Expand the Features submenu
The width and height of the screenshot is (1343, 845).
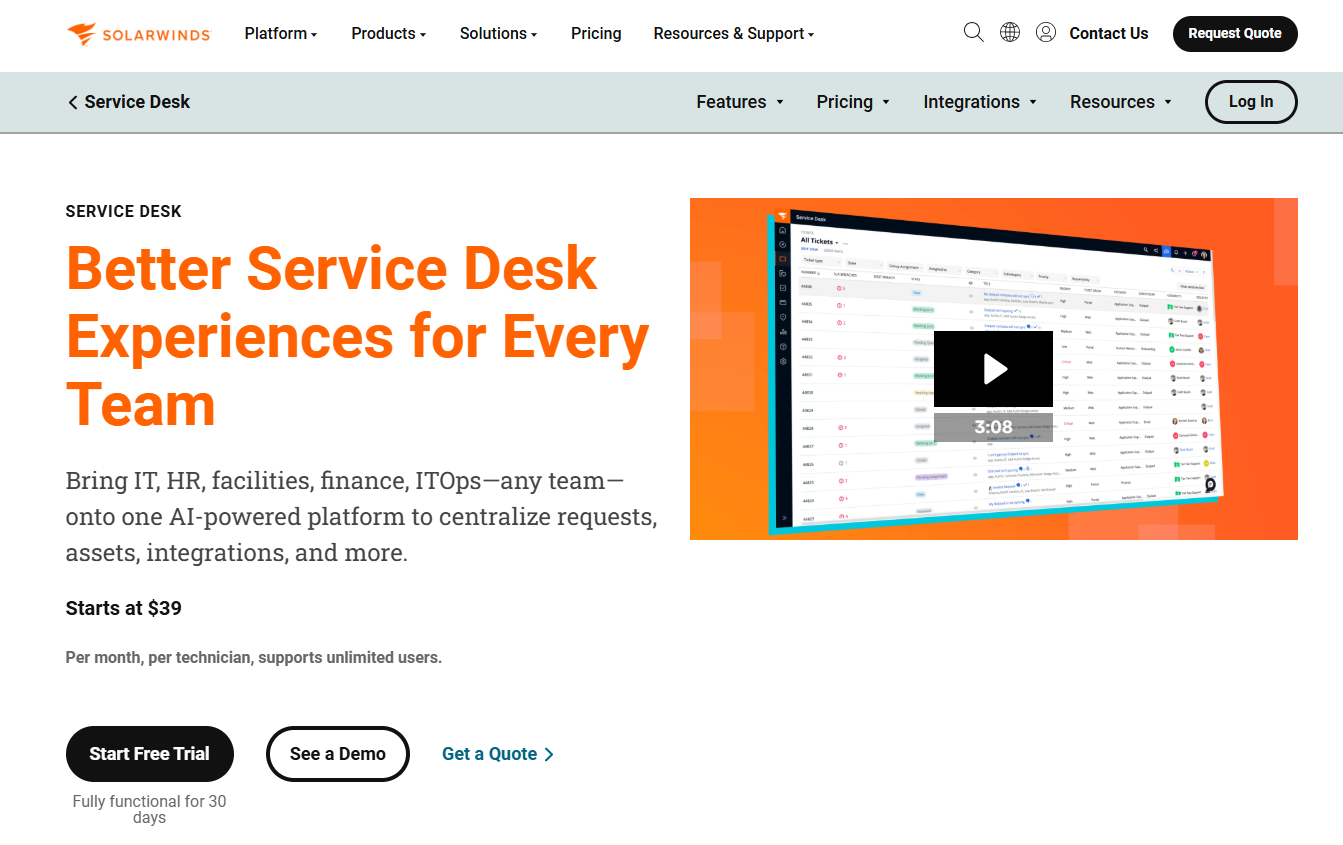tap(740, 102)
